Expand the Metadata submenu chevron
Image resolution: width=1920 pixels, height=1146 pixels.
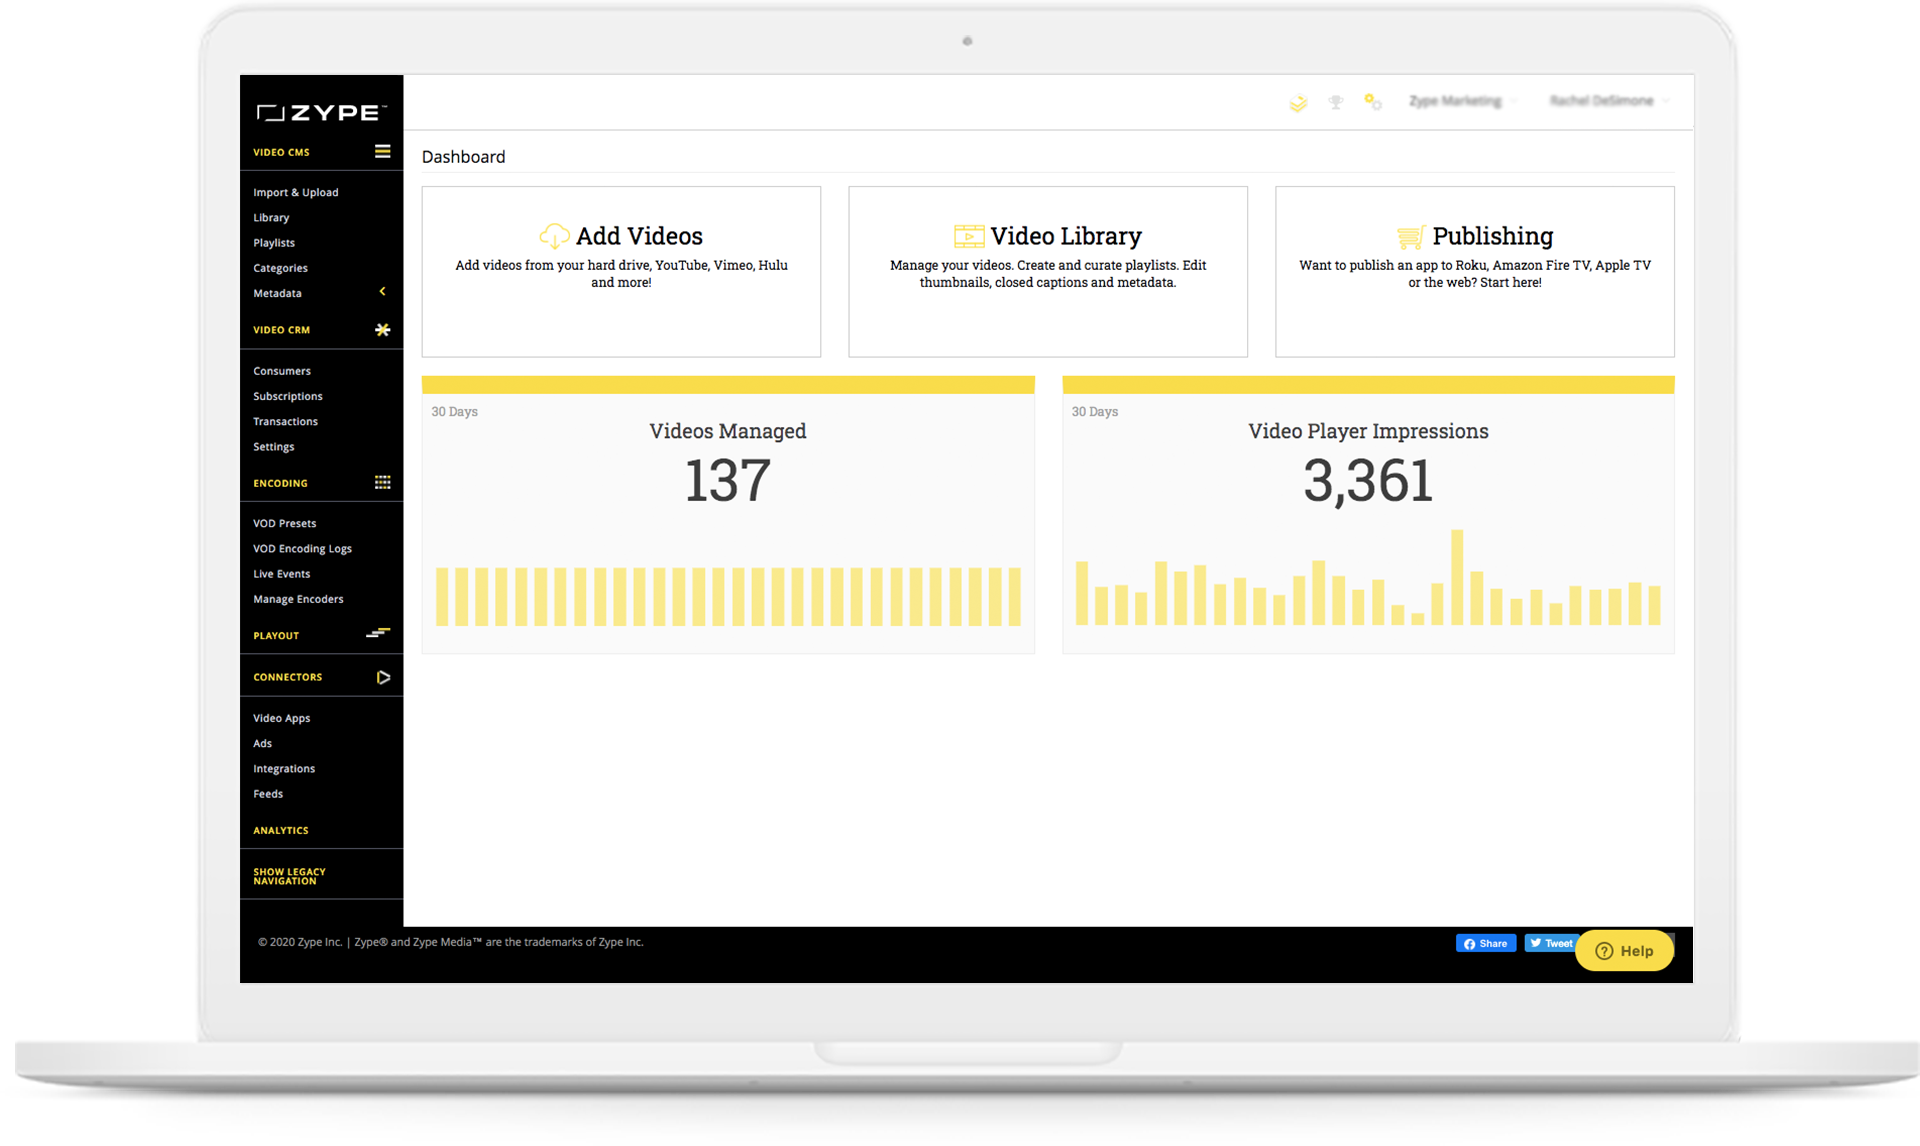tap(382, 291)
